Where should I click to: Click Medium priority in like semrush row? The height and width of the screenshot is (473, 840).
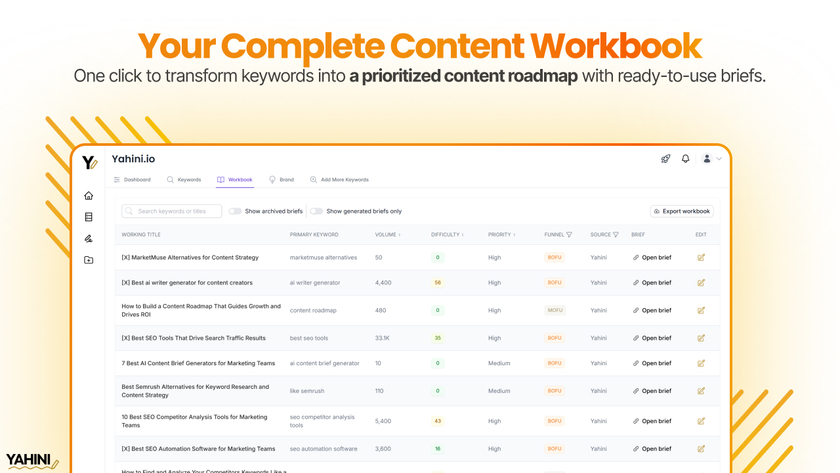click(499, 391)
